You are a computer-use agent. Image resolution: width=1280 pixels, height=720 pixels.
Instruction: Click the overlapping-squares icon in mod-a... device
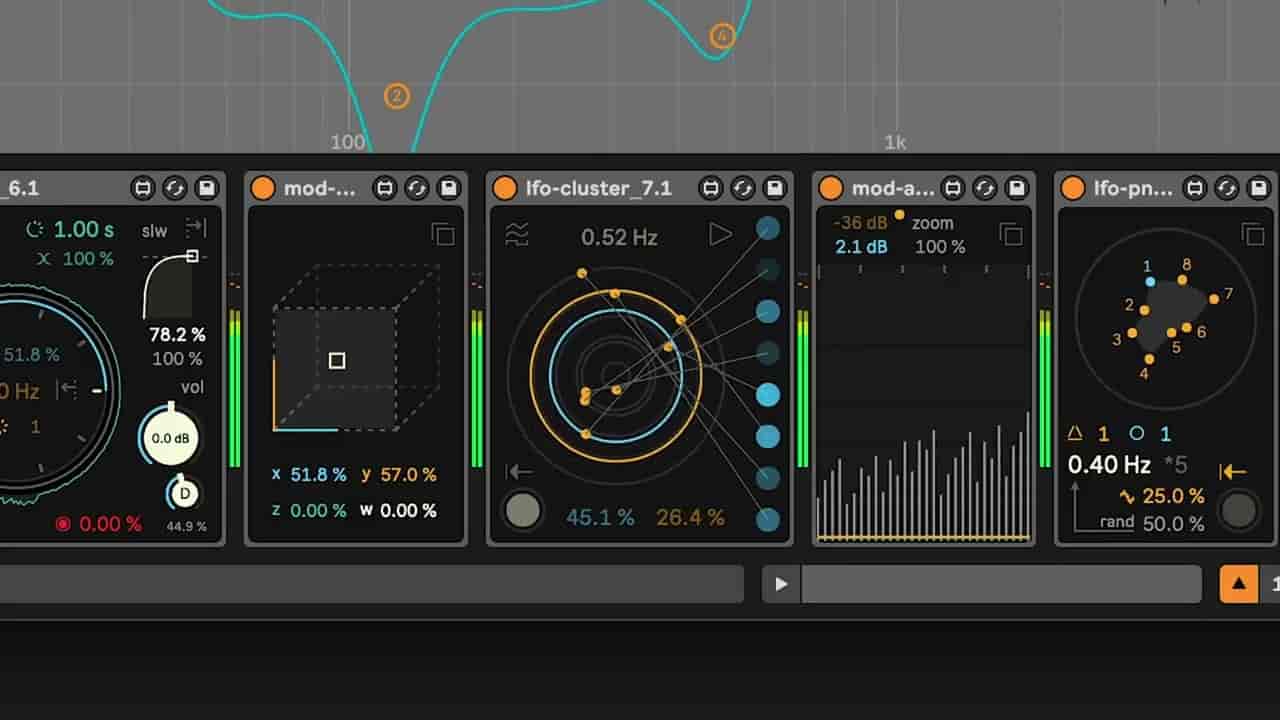tap(1011, 235)
